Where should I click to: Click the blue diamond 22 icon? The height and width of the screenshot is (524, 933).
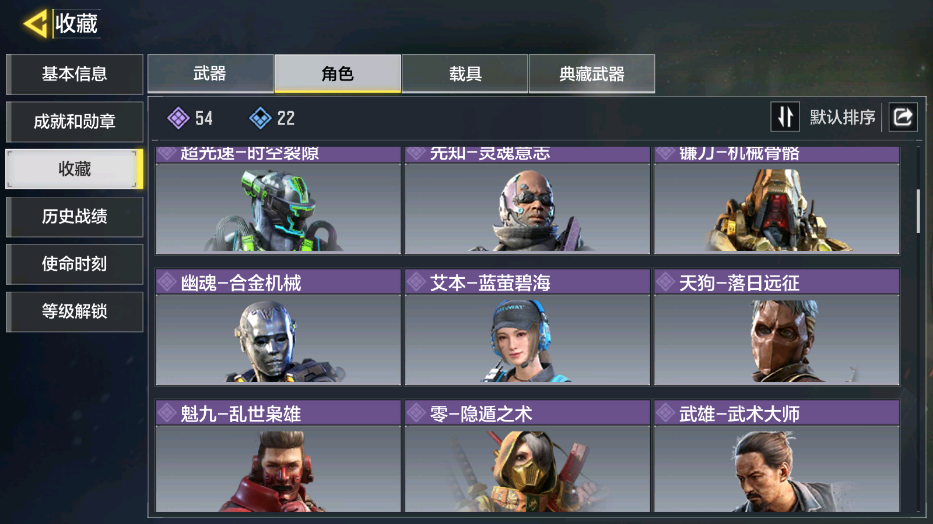tap(260, 118)
